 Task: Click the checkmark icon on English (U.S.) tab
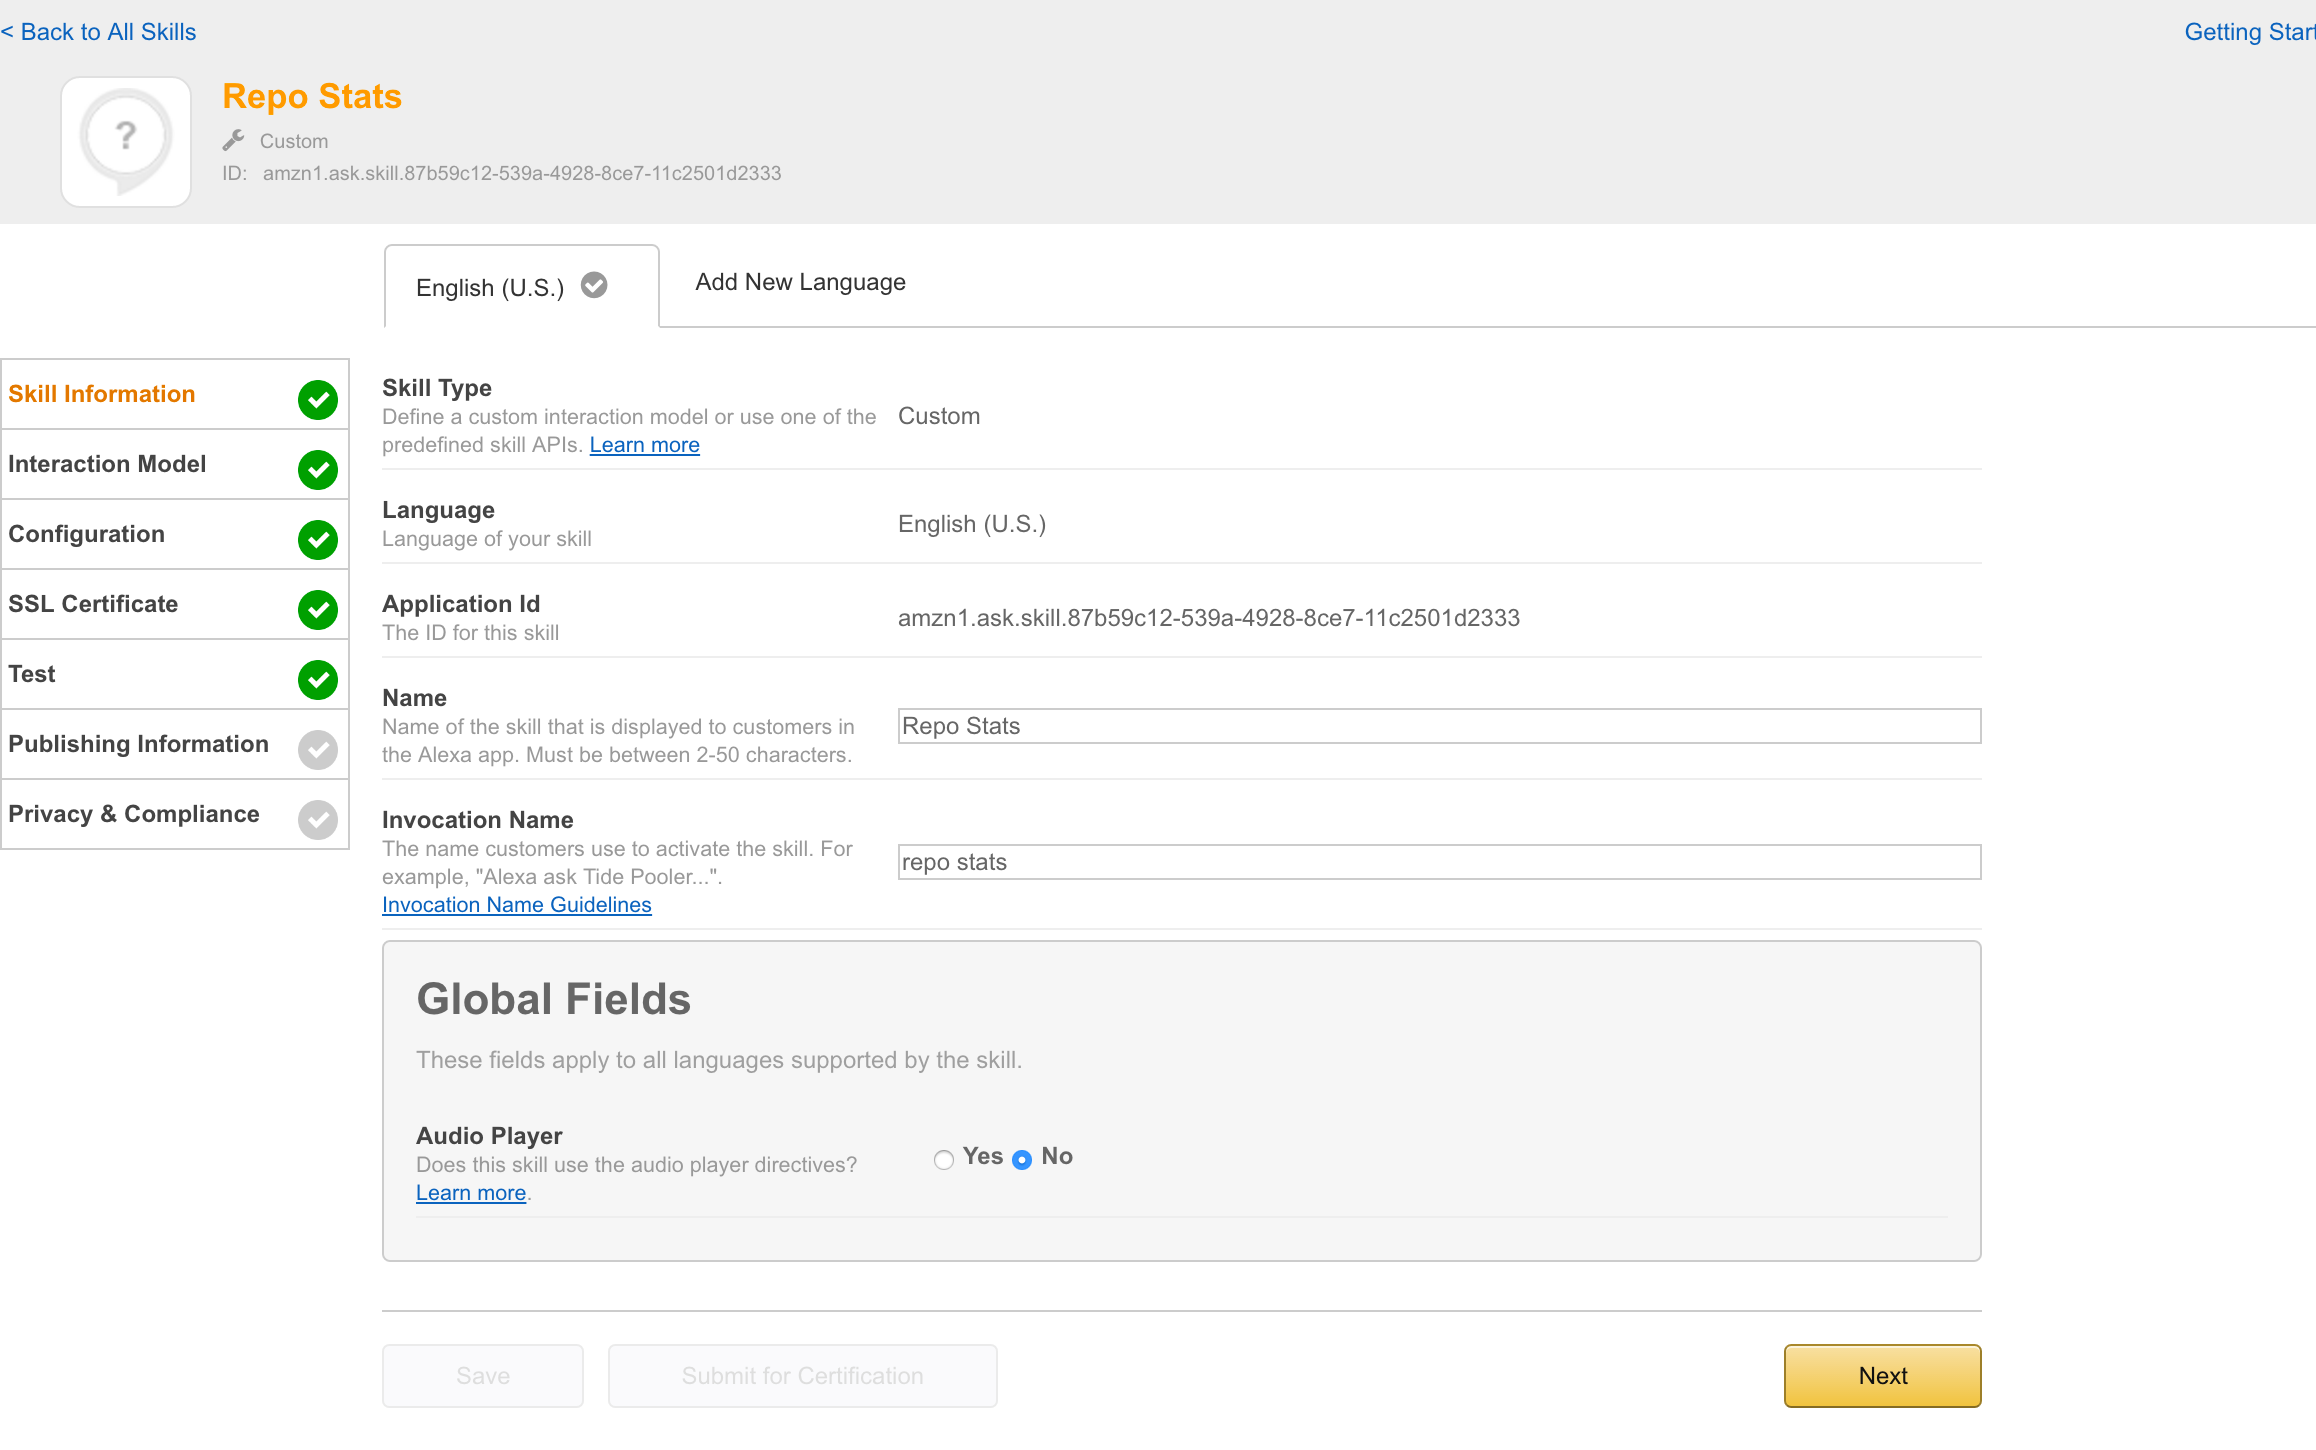[x=594, y=286]
